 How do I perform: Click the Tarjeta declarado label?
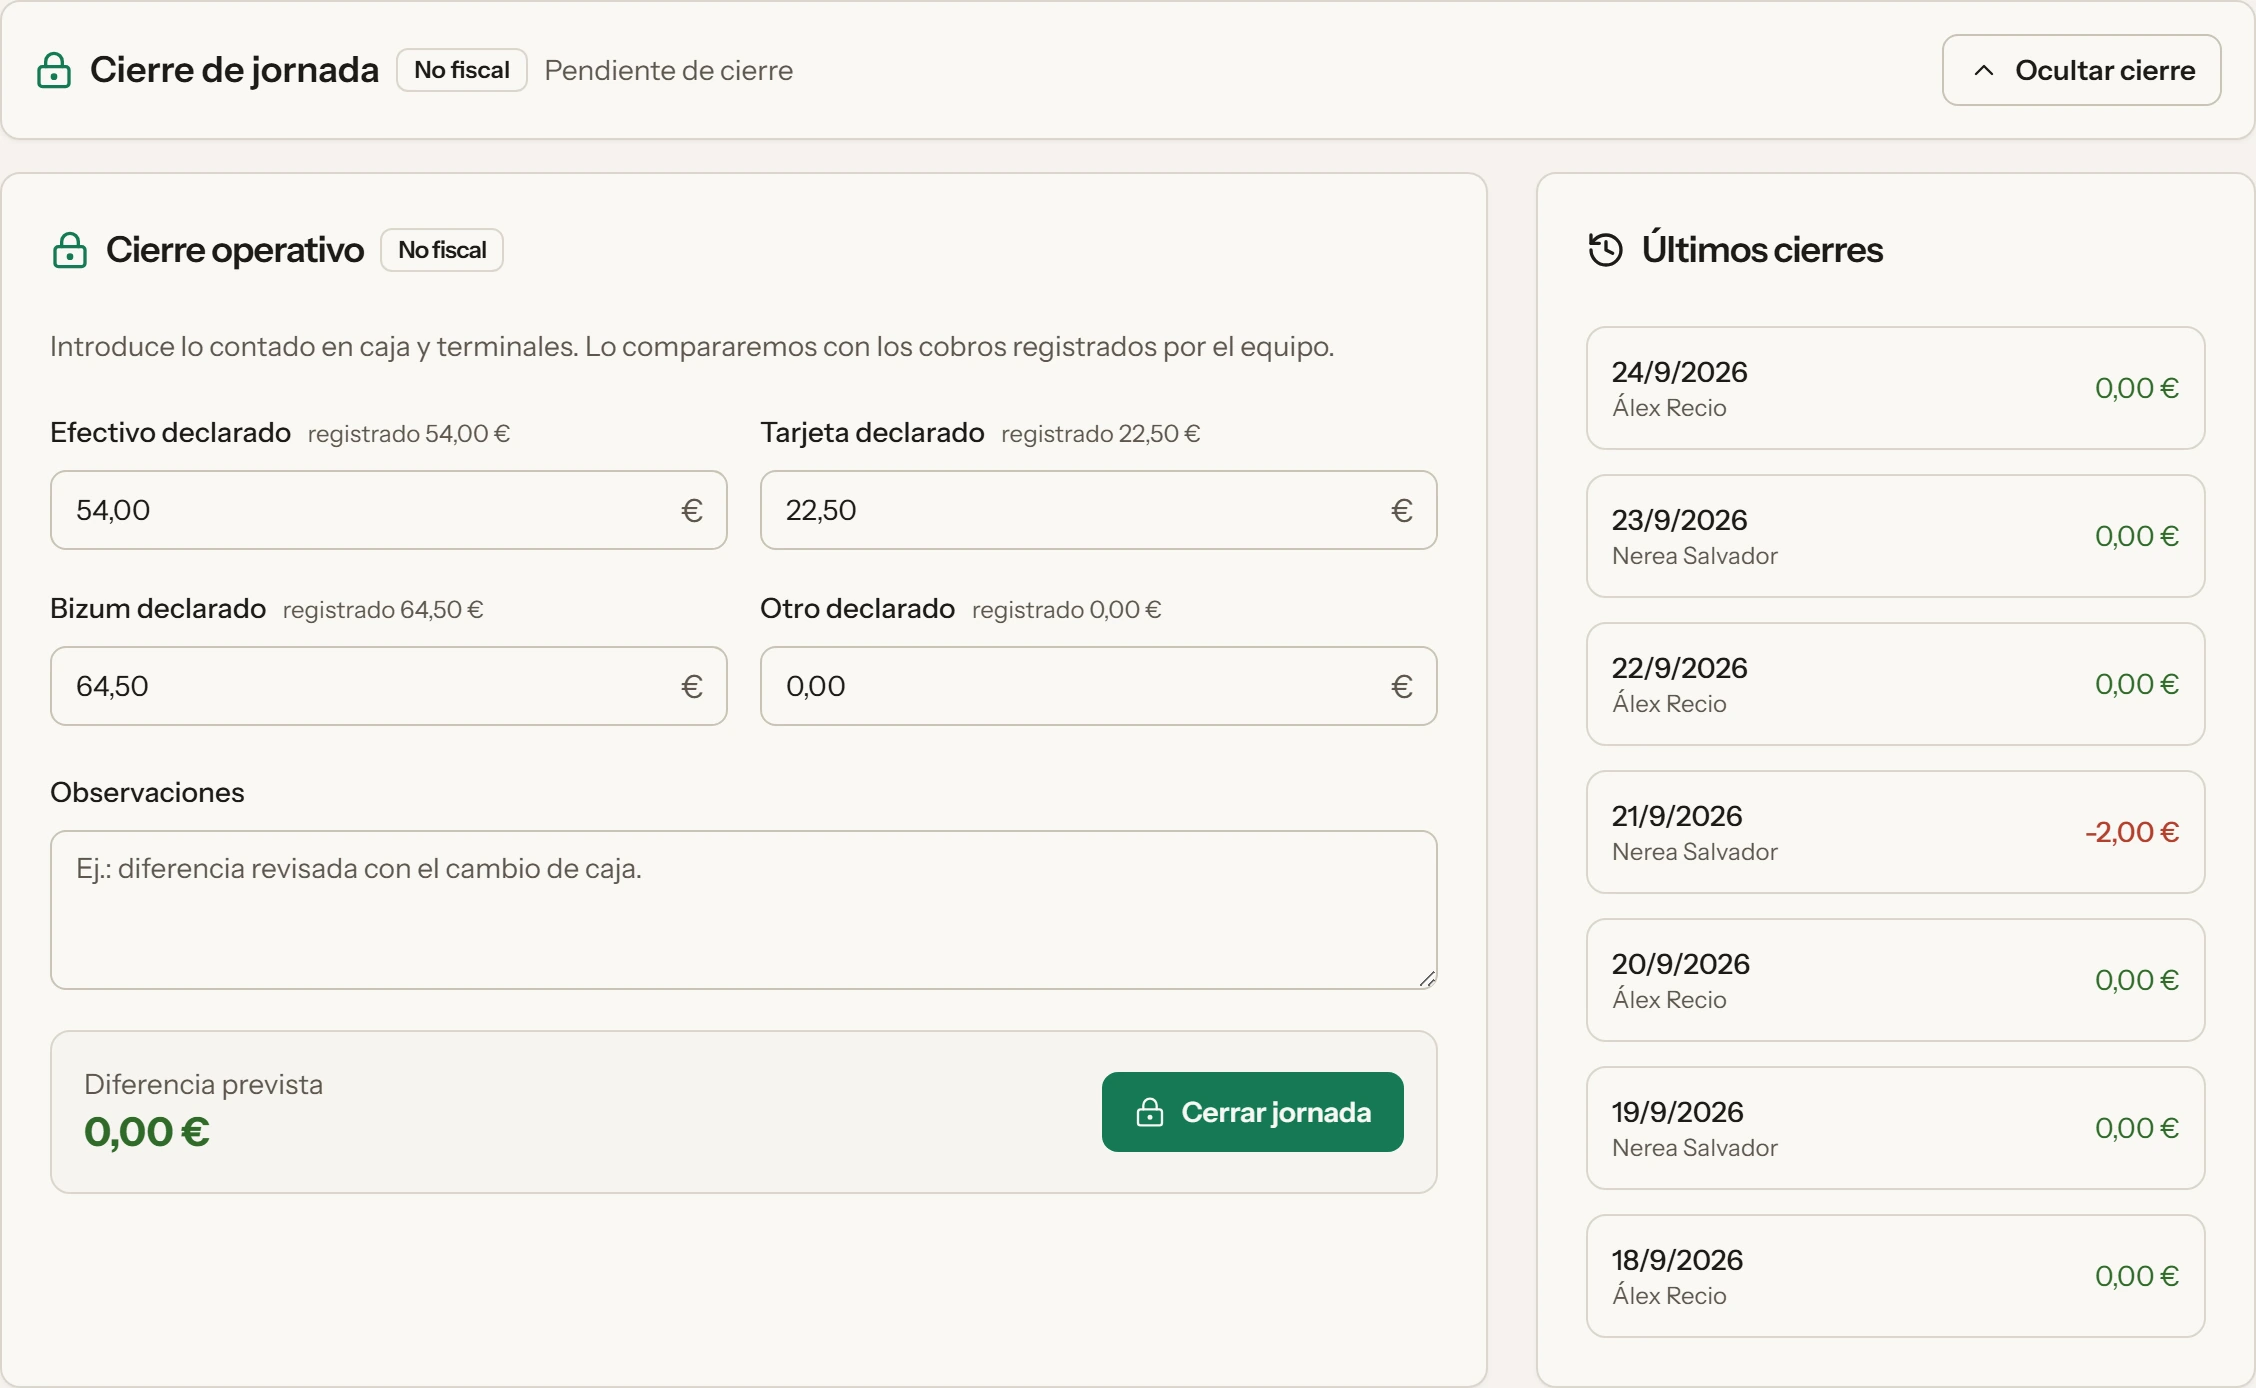(x=872, y=433)
